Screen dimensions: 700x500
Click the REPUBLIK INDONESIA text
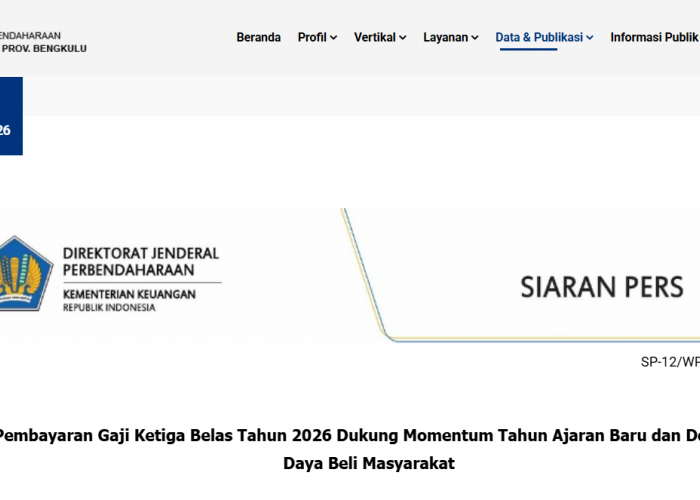(109, 308)
